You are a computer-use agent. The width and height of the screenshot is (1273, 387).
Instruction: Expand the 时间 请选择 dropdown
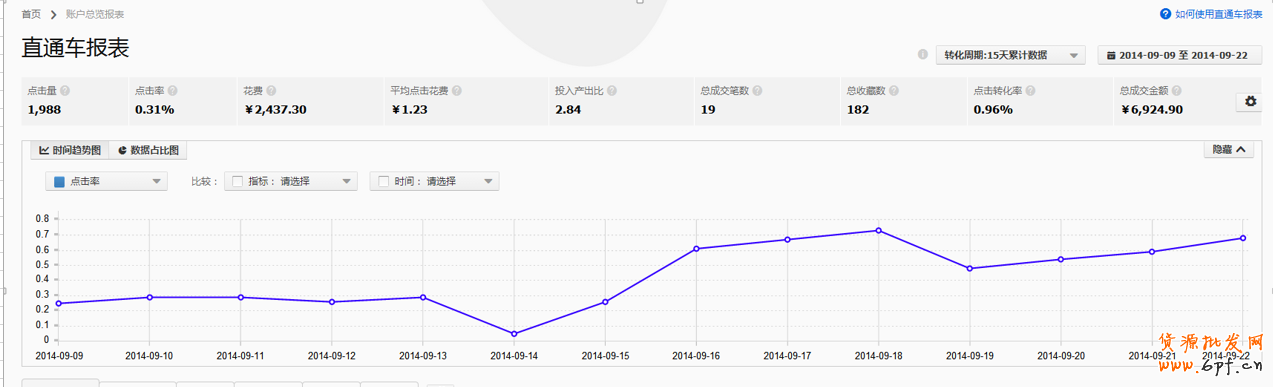pos(434,181)
